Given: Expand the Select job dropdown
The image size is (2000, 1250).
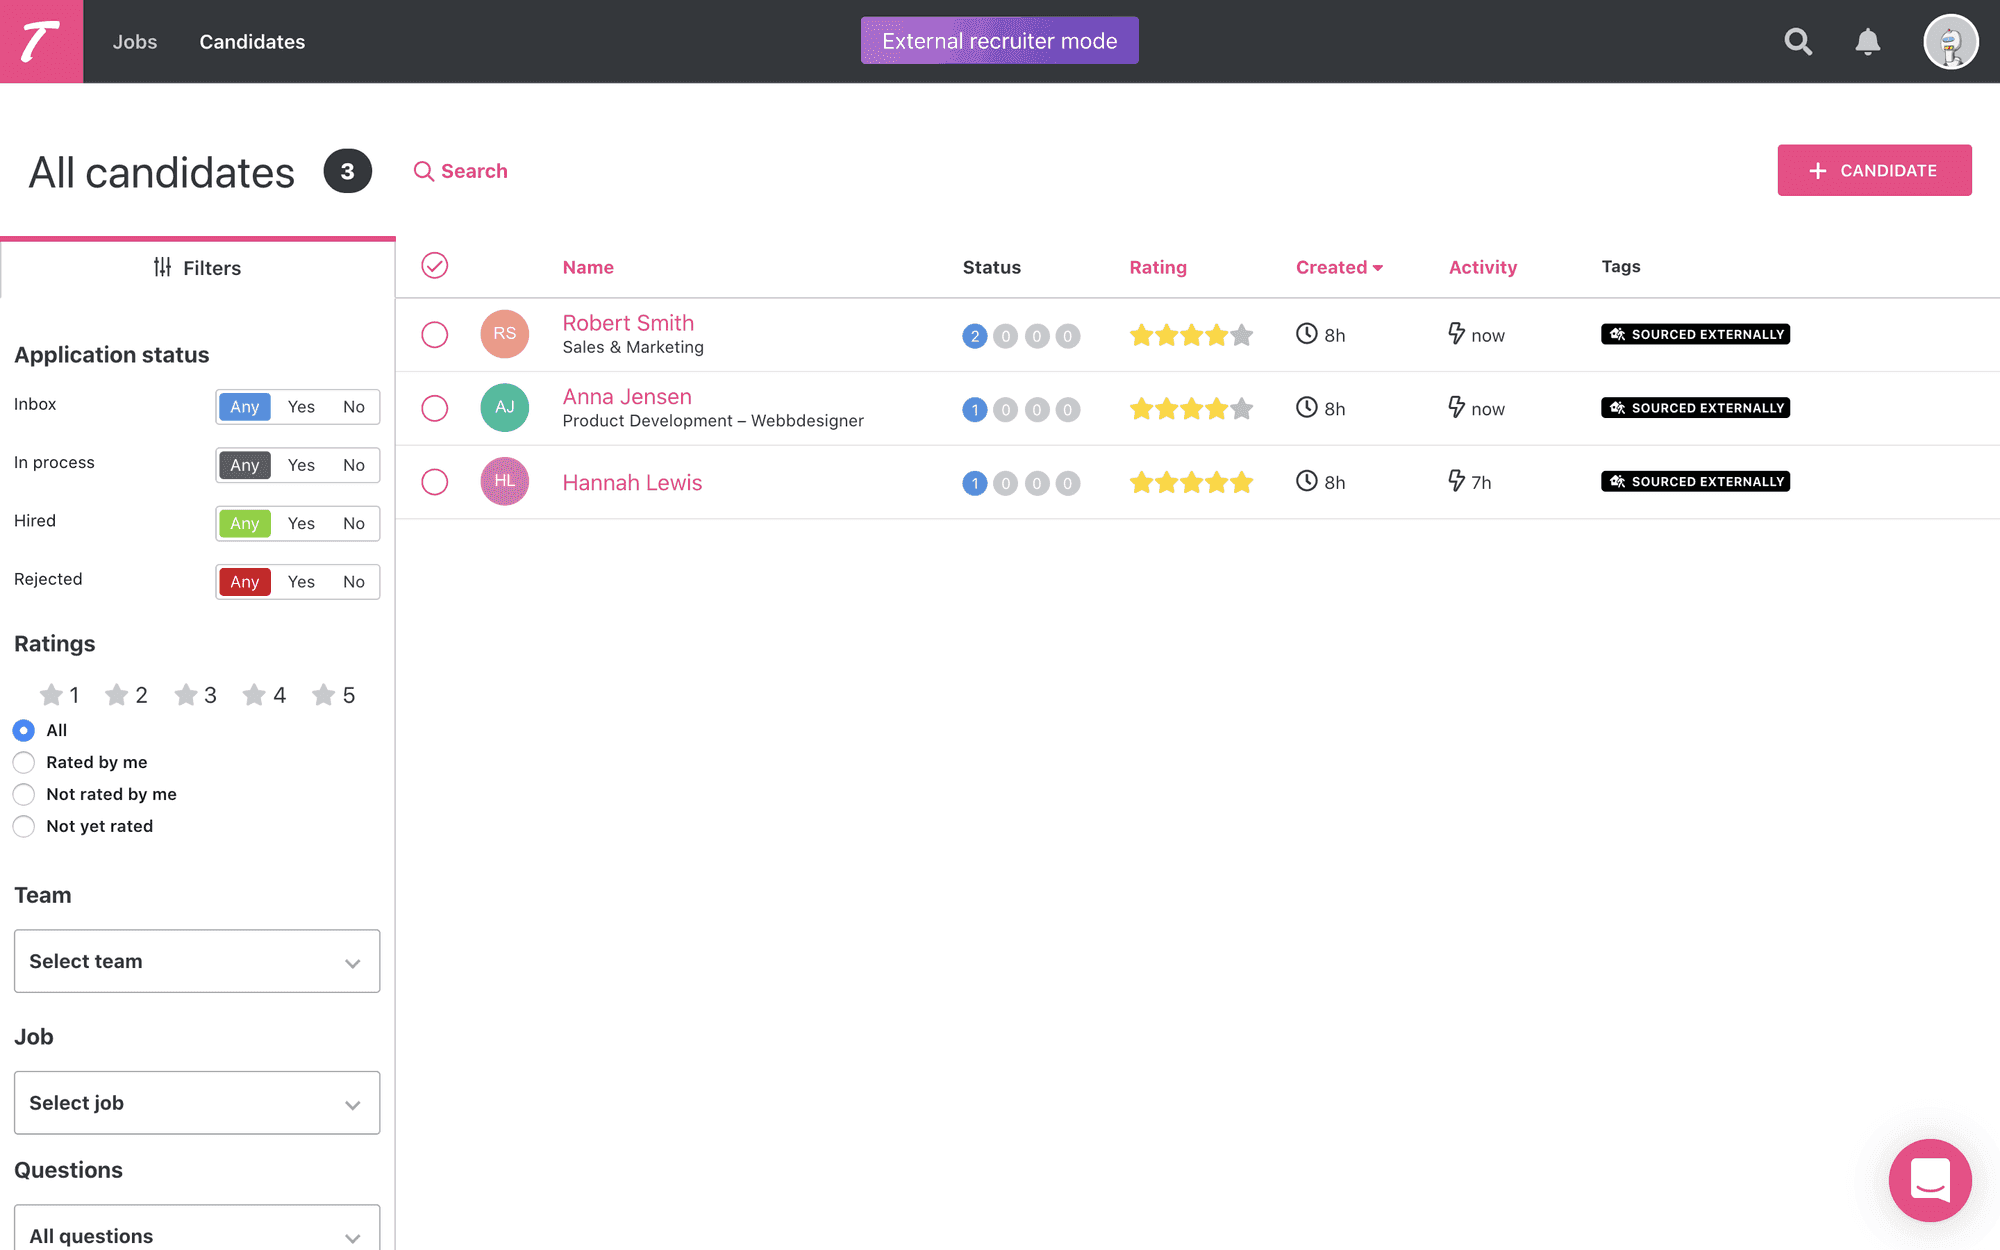Looking at the screenshot, I should 197,1103.
